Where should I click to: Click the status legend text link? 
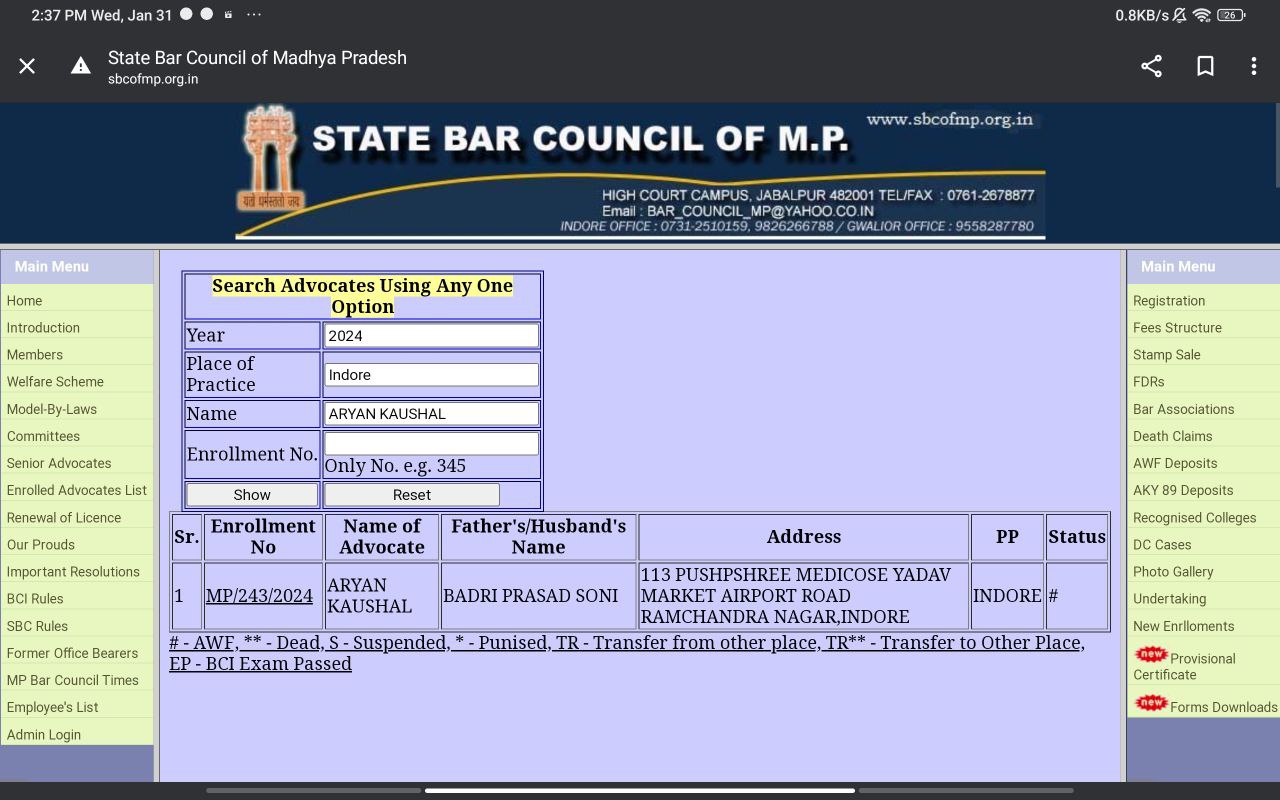click(x=627, y=653)
